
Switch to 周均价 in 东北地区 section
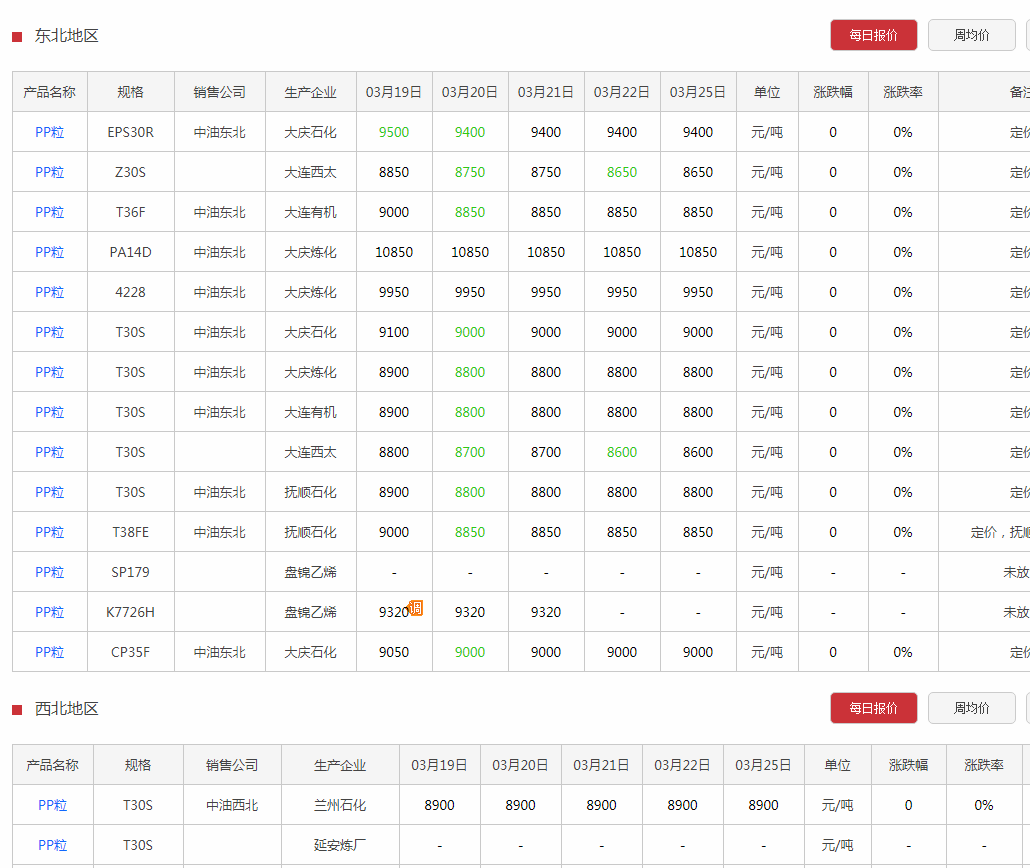tap(971, 35)
